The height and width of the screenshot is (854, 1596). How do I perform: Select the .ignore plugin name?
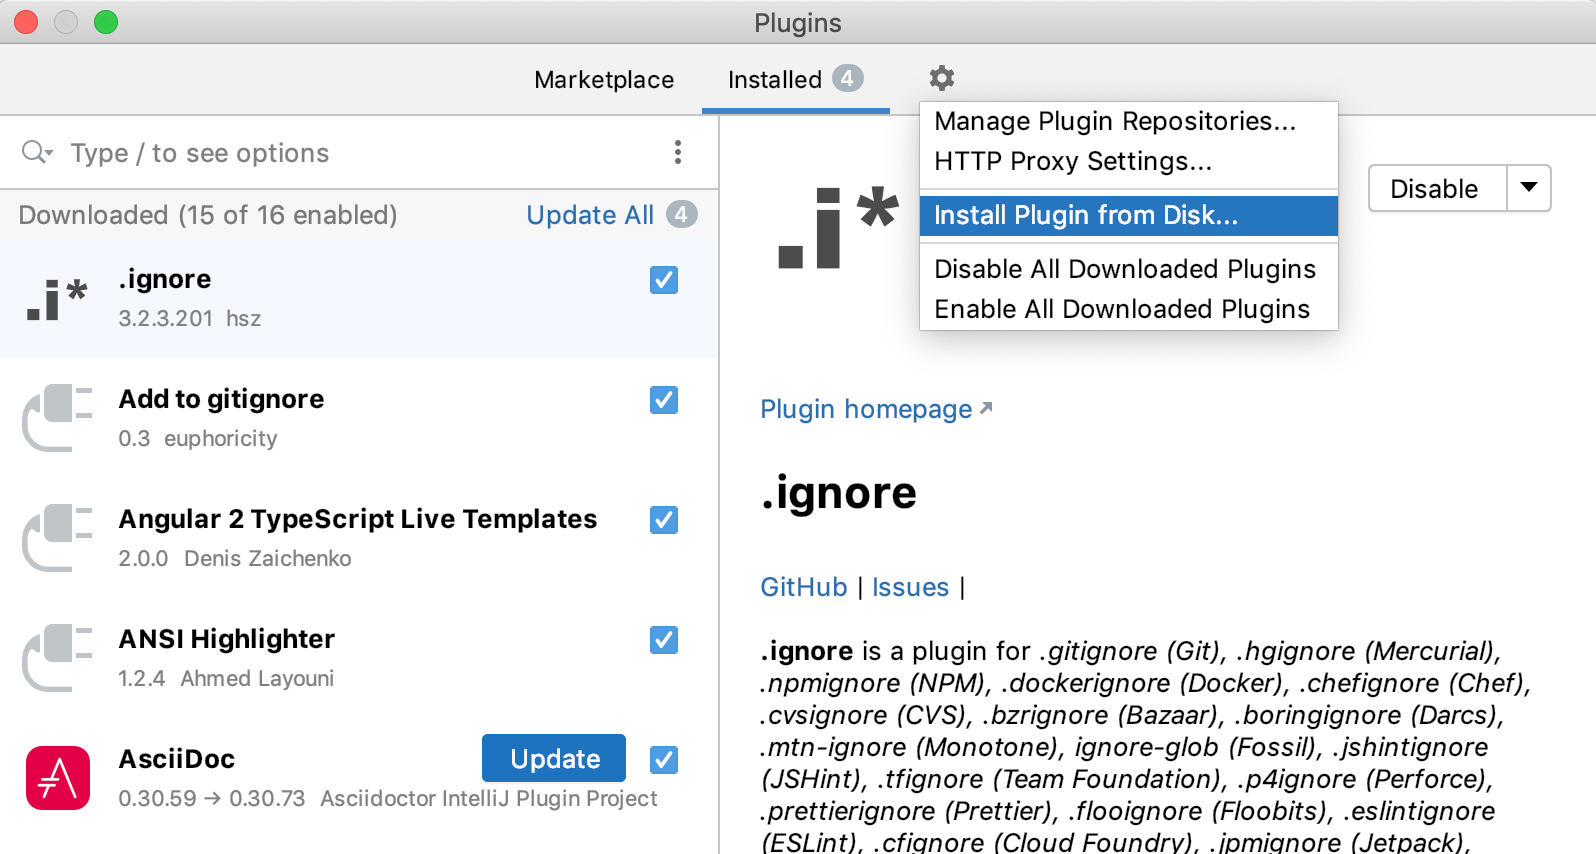click(165, 279)
